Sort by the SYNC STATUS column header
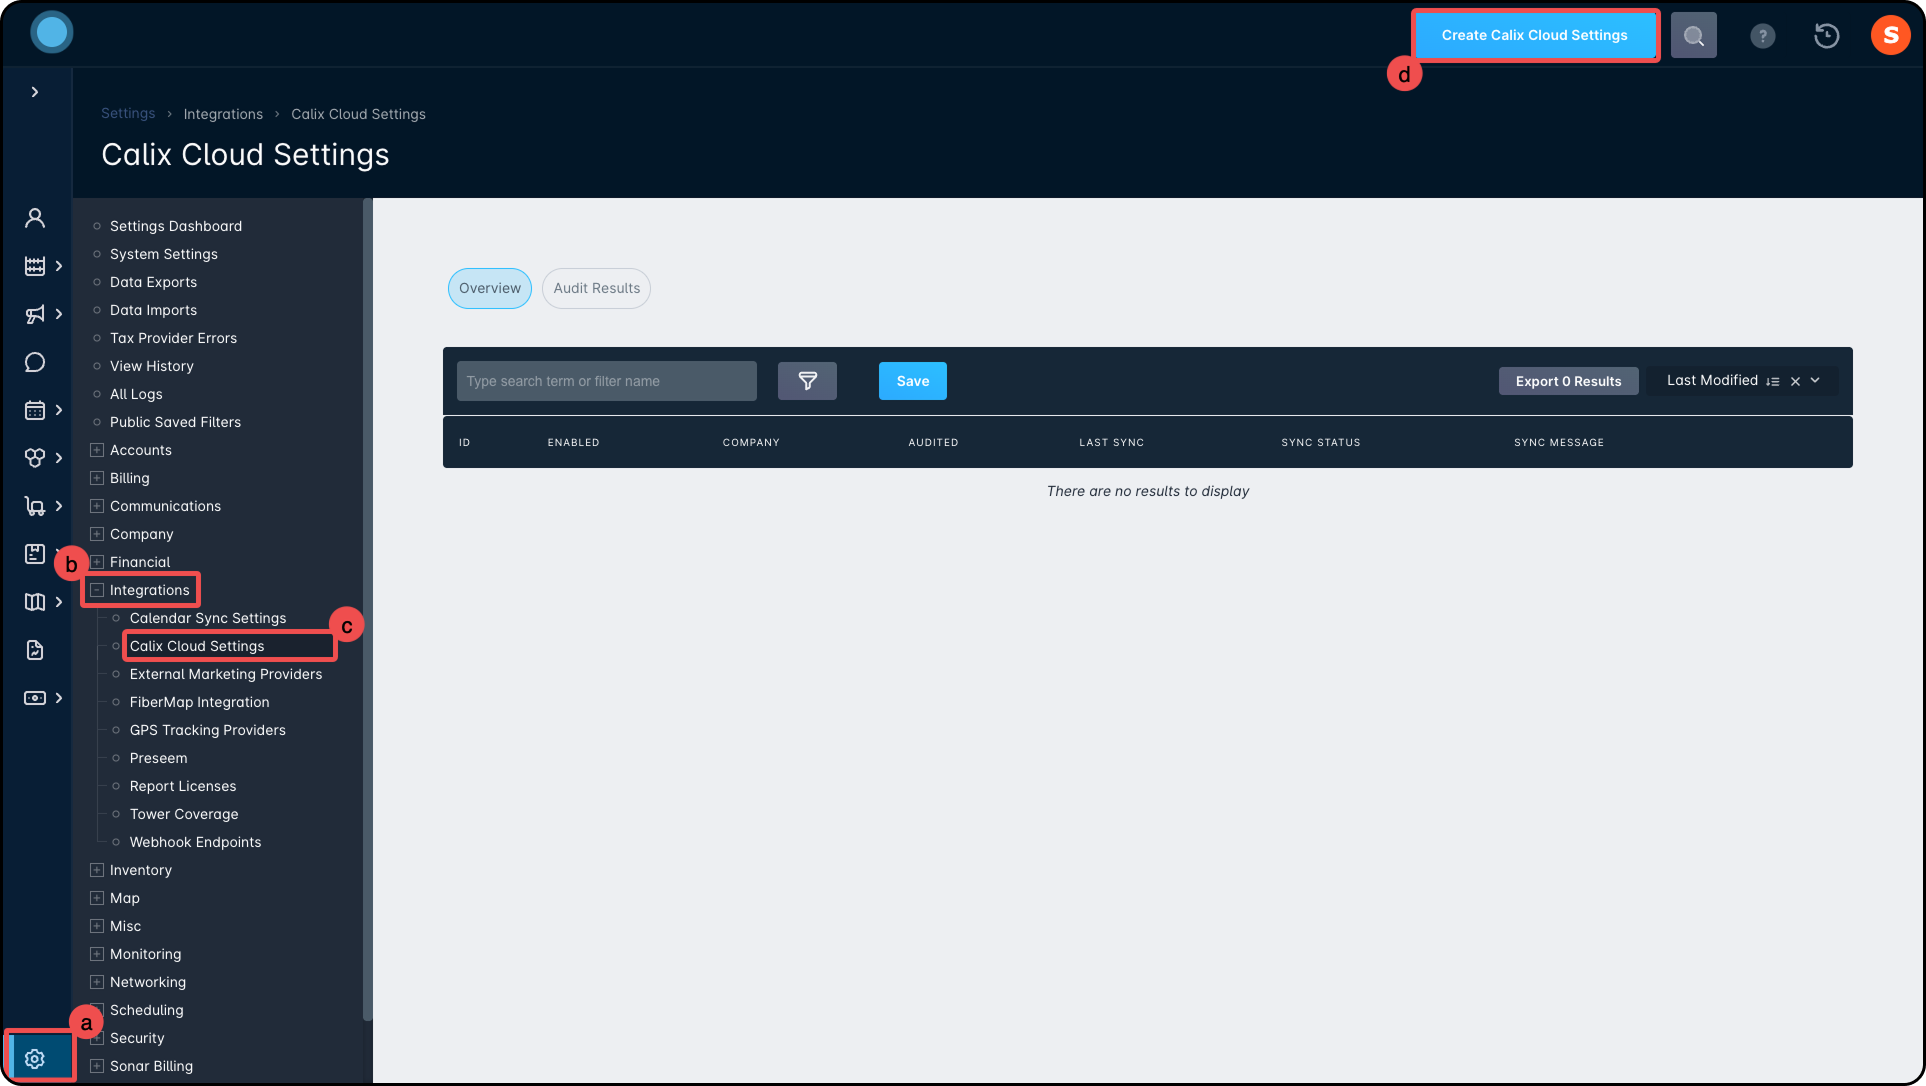Viewport: 1926px width, 1086px height. (x=1321, y=442)
